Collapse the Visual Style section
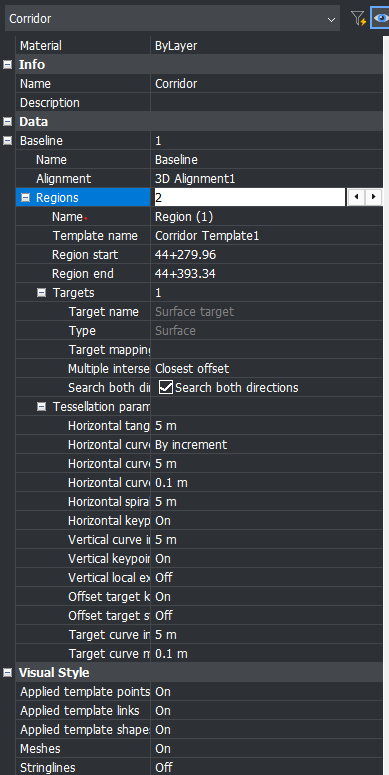This screenshot has height=775, width=389. point(7,672)
